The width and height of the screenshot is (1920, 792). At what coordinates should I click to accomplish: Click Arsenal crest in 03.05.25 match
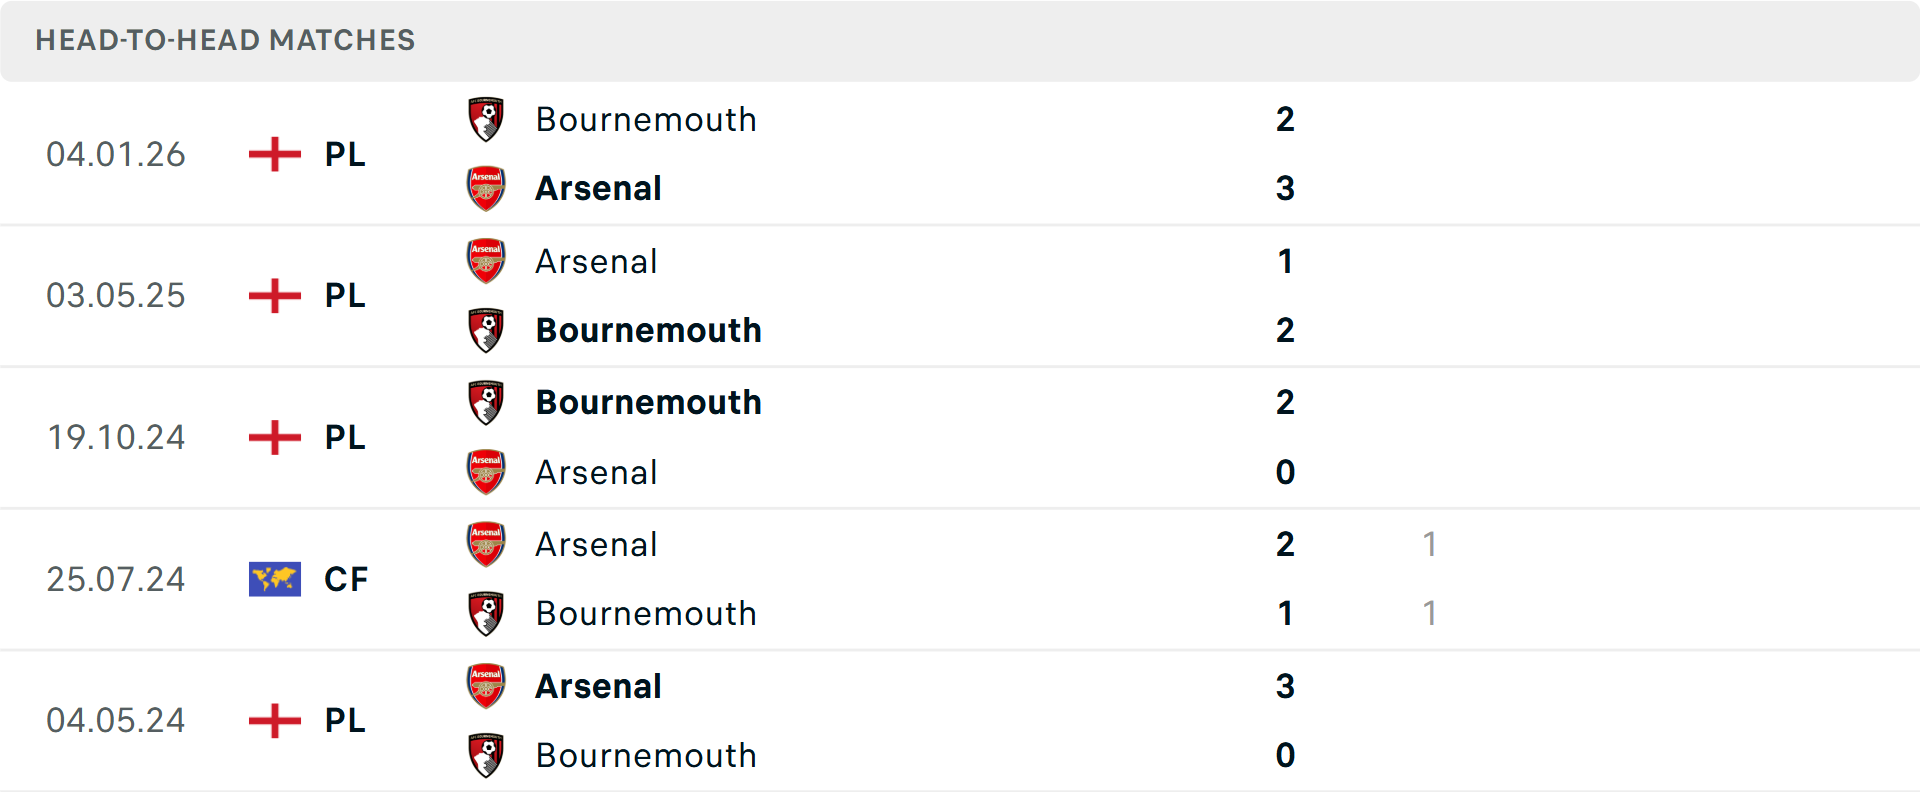(486, 261)
